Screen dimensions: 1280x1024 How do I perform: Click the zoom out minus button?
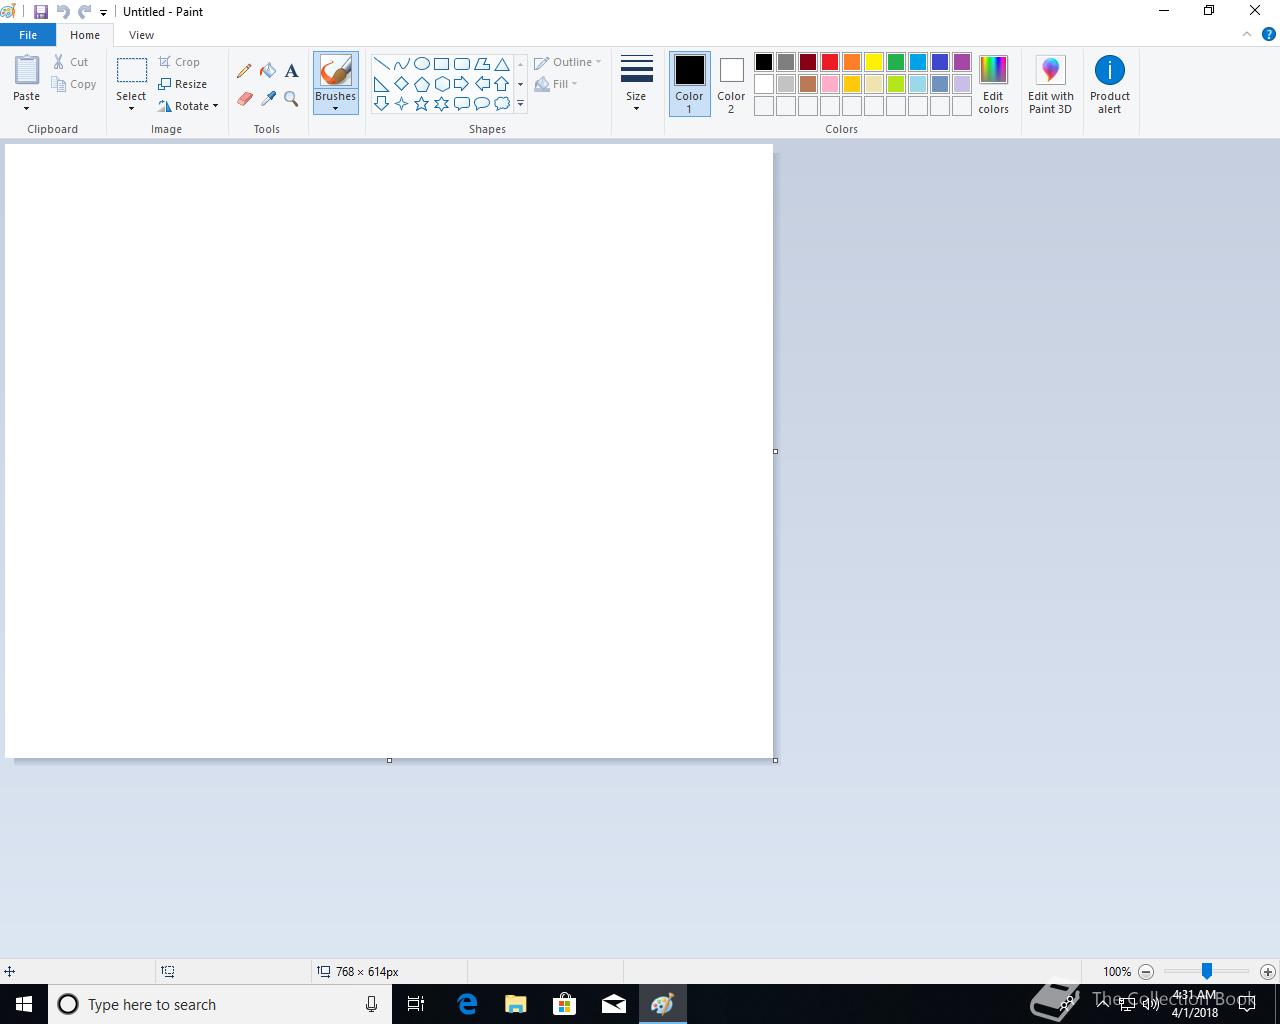1146,971
